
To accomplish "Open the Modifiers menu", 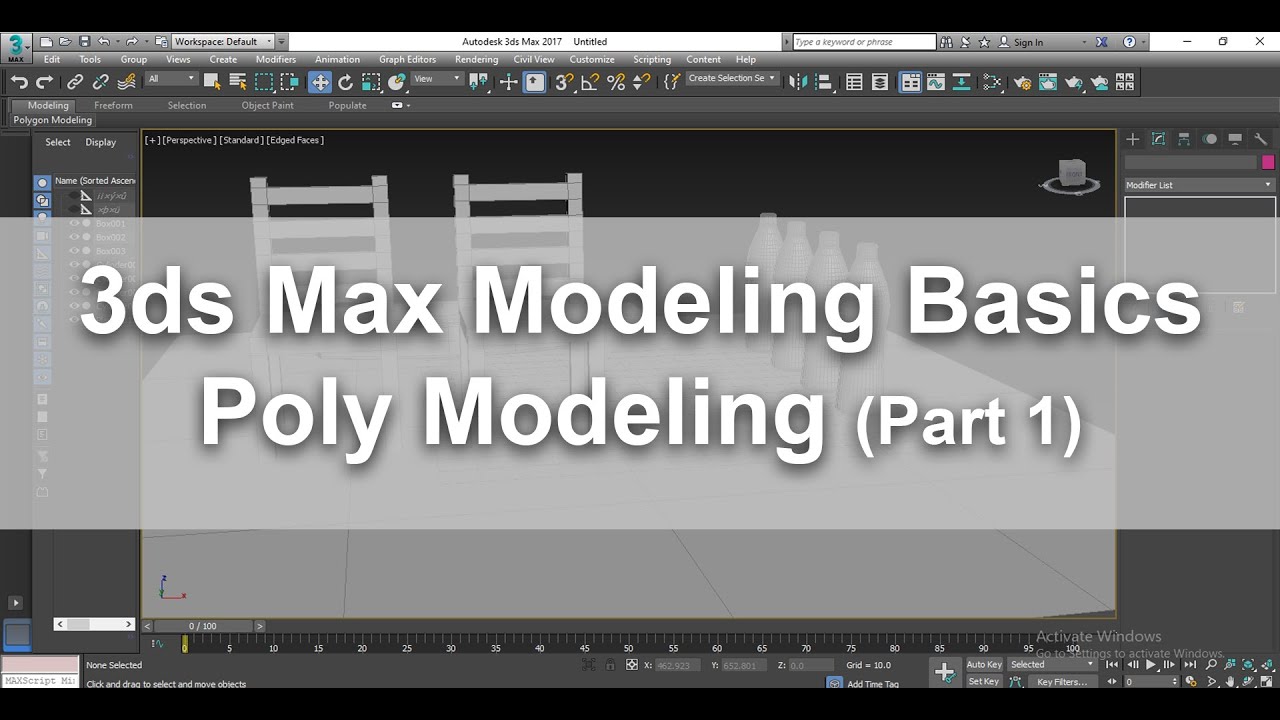I will pos(276,59).
